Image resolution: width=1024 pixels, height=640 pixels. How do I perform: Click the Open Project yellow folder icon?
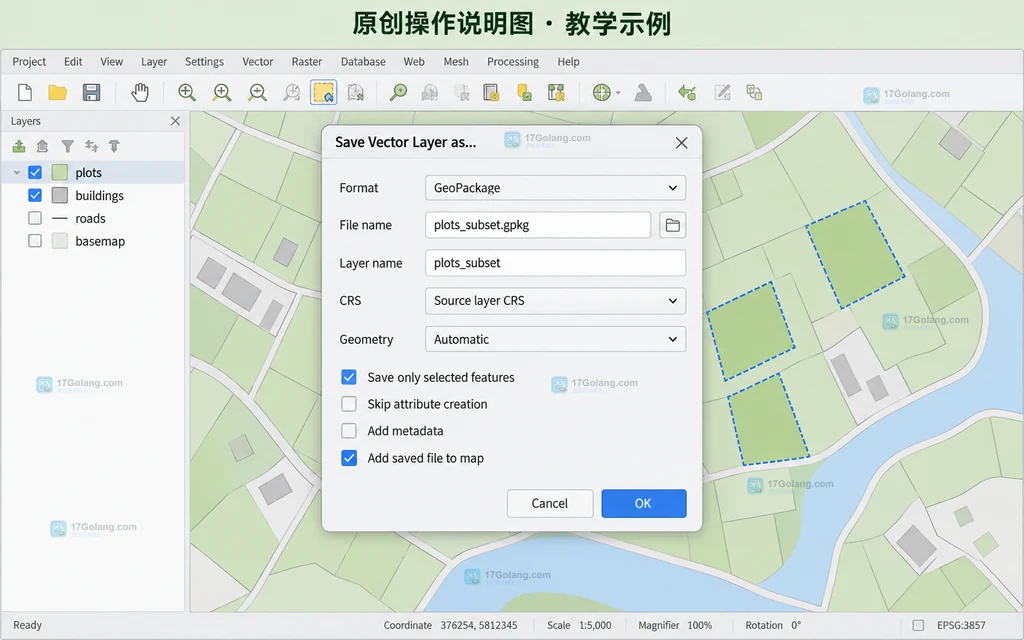57,93
